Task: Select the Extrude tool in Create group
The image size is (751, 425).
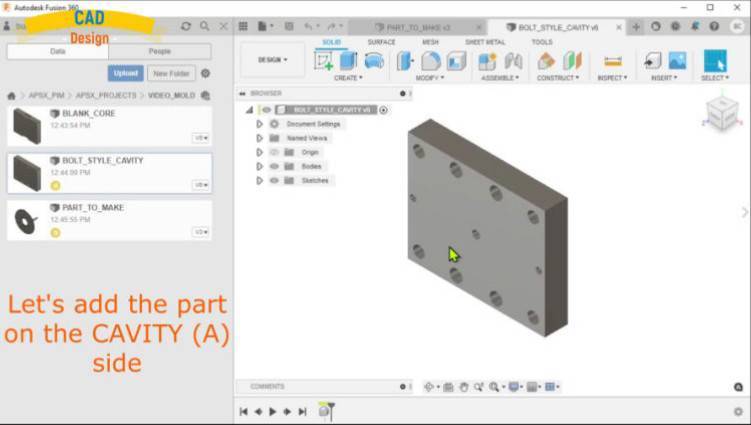Action: click(x=348, y=61)
